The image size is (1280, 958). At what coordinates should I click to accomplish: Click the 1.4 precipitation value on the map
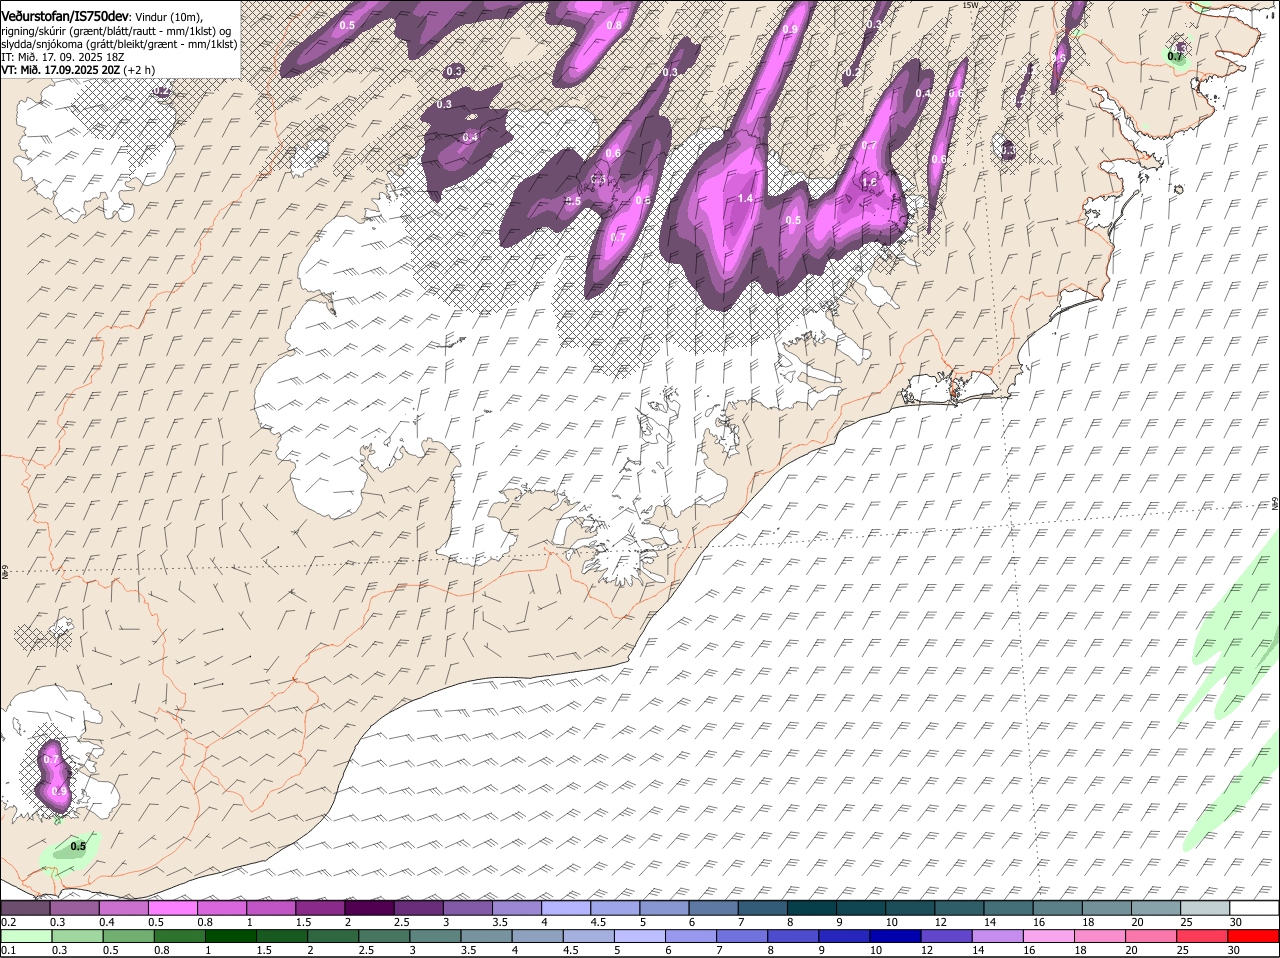tap(744, 199)
